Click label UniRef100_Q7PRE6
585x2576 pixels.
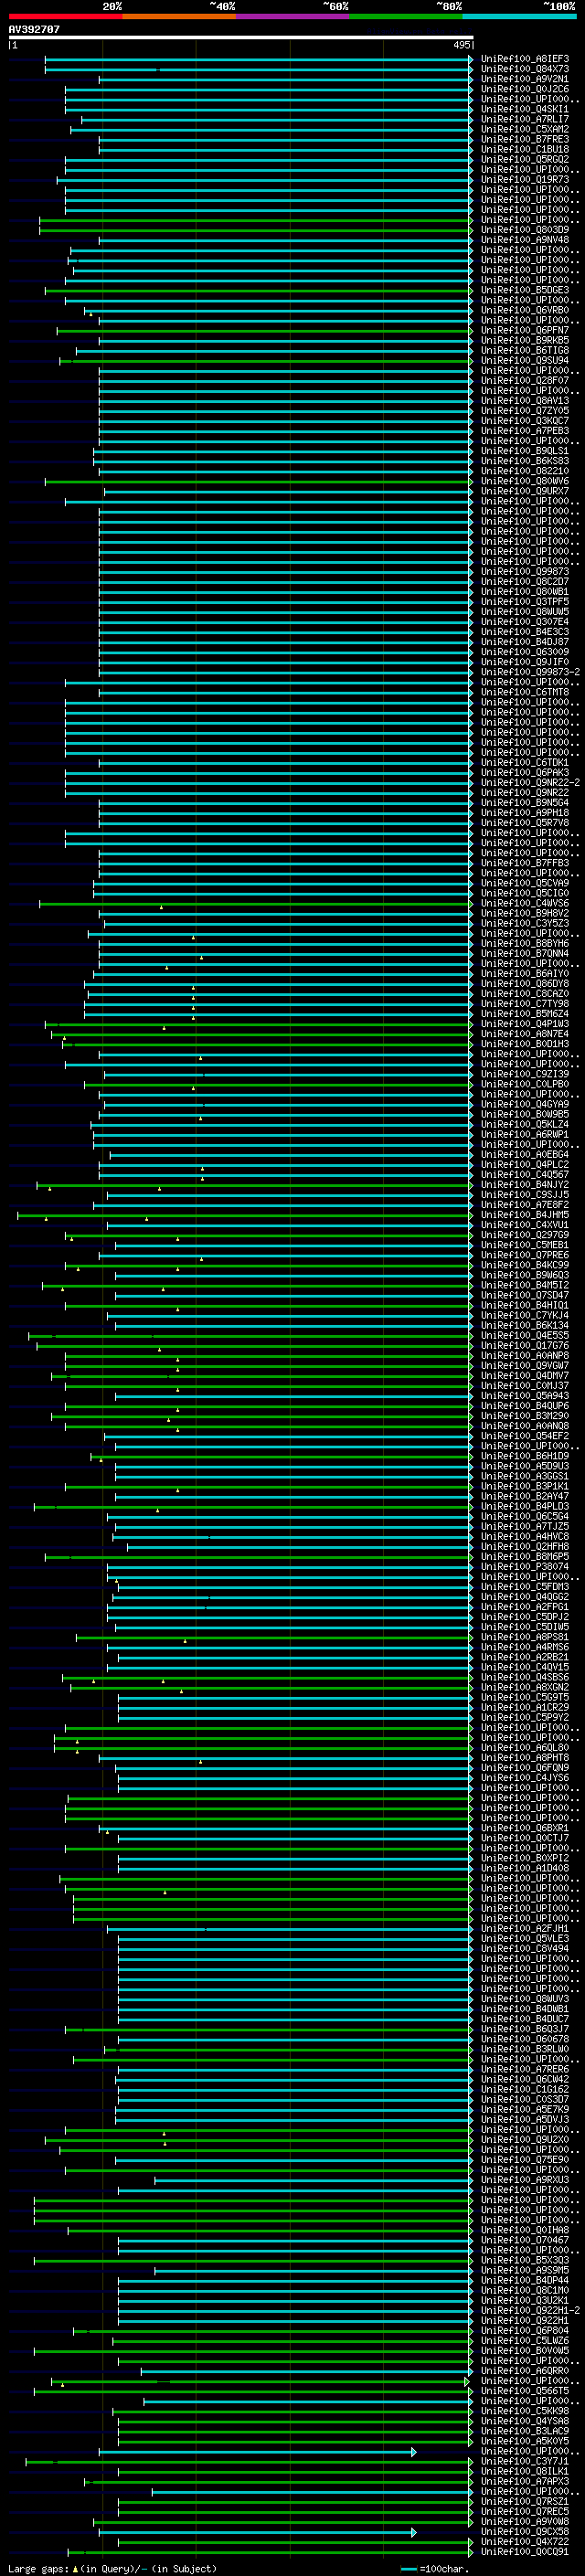tap(525, 1255)
